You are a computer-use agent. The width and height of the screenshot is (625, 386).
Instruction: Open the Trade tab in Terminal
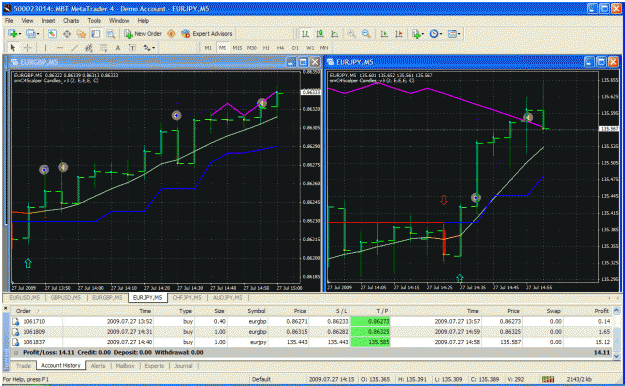(x=24, y=366)
